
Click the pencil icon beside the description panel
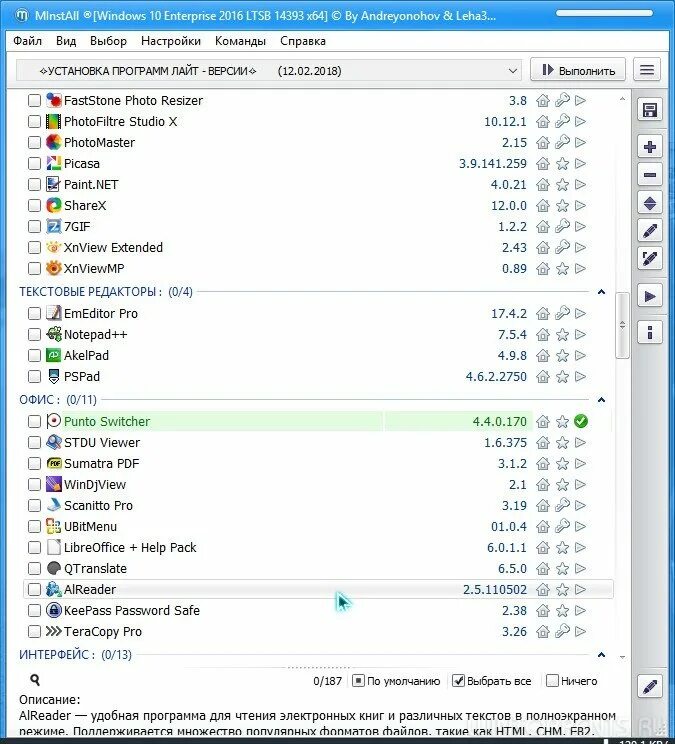(x=649, y=687)
